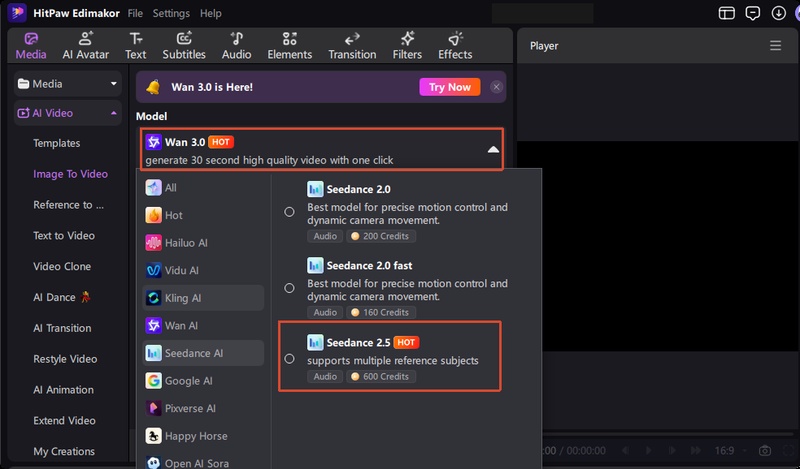
Task: Select Reference to ... sidebar item
Action: (68, 205)
